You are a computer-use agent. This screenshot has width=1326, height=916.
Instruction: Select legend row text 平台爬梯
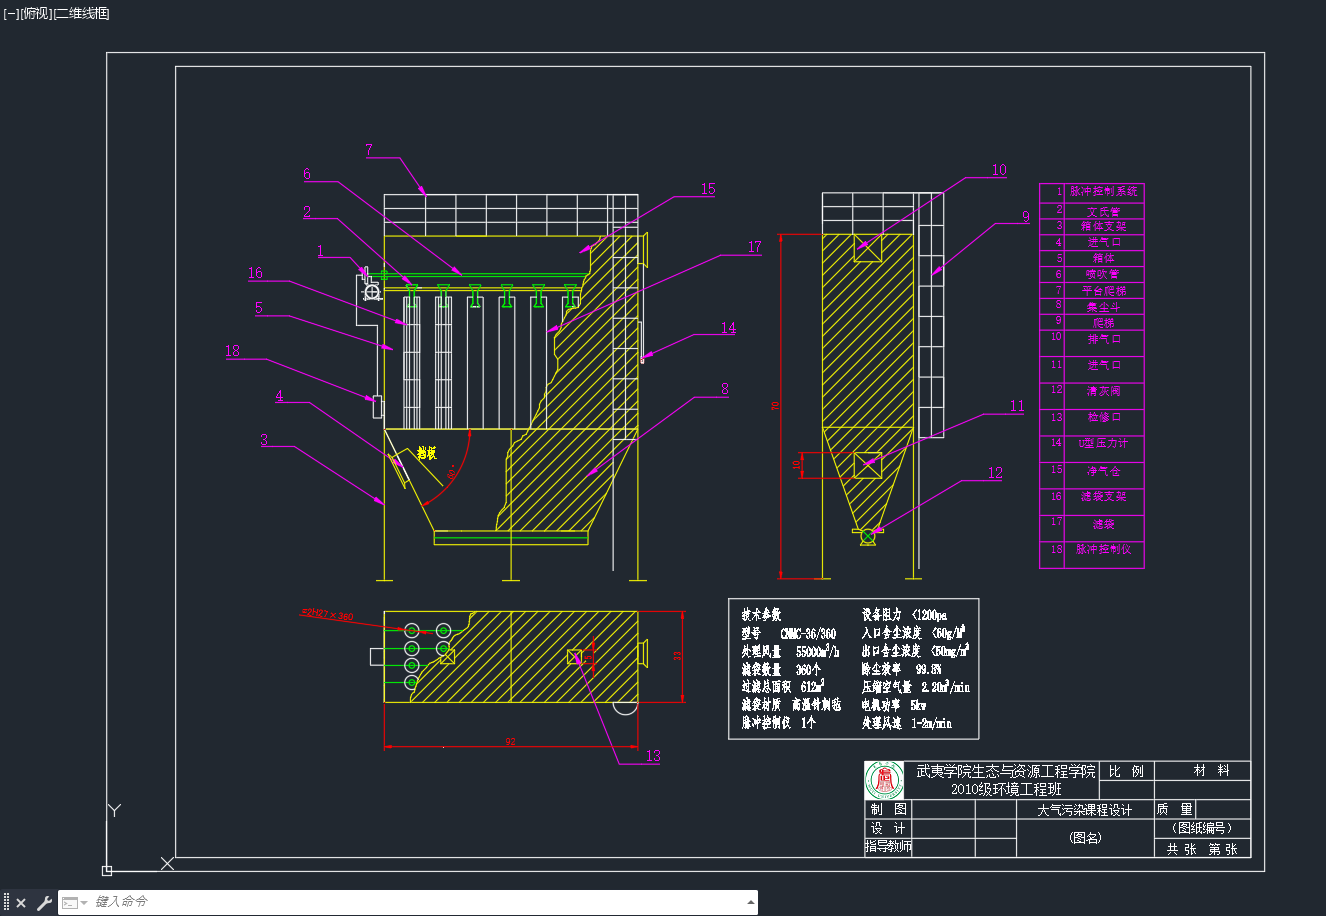[x=1103, y=291]
